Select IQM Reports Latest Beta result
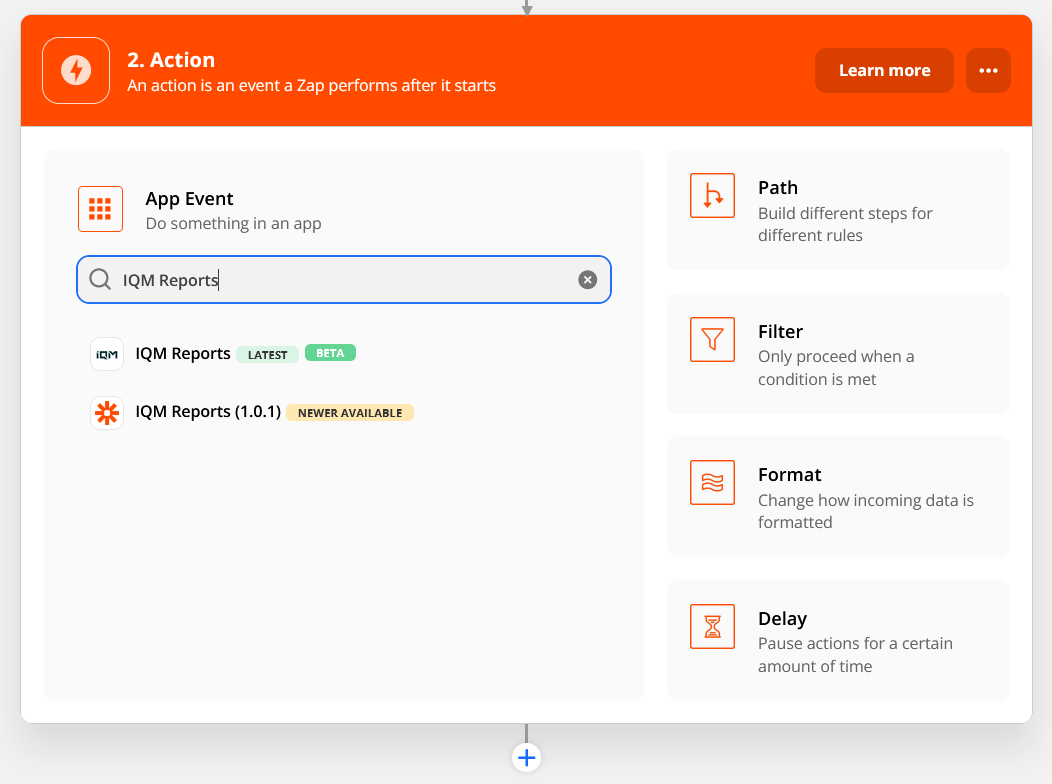 tap(183, 354)
